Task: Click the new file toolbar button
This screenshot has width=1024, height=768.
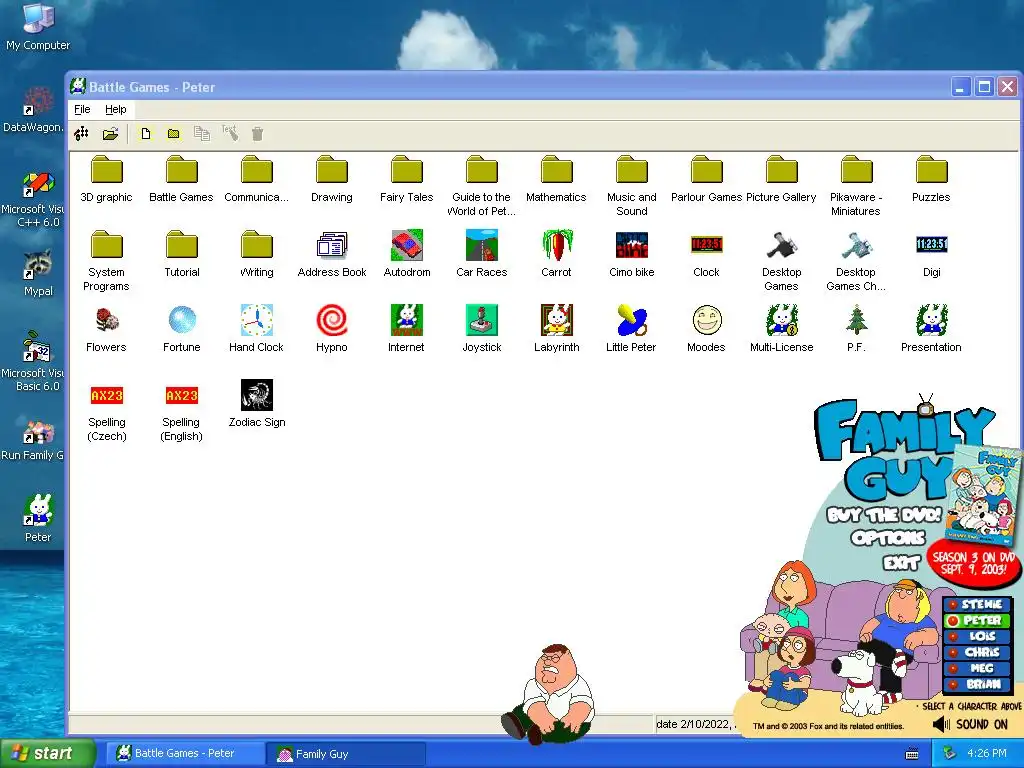Action: tap(146, 134)
